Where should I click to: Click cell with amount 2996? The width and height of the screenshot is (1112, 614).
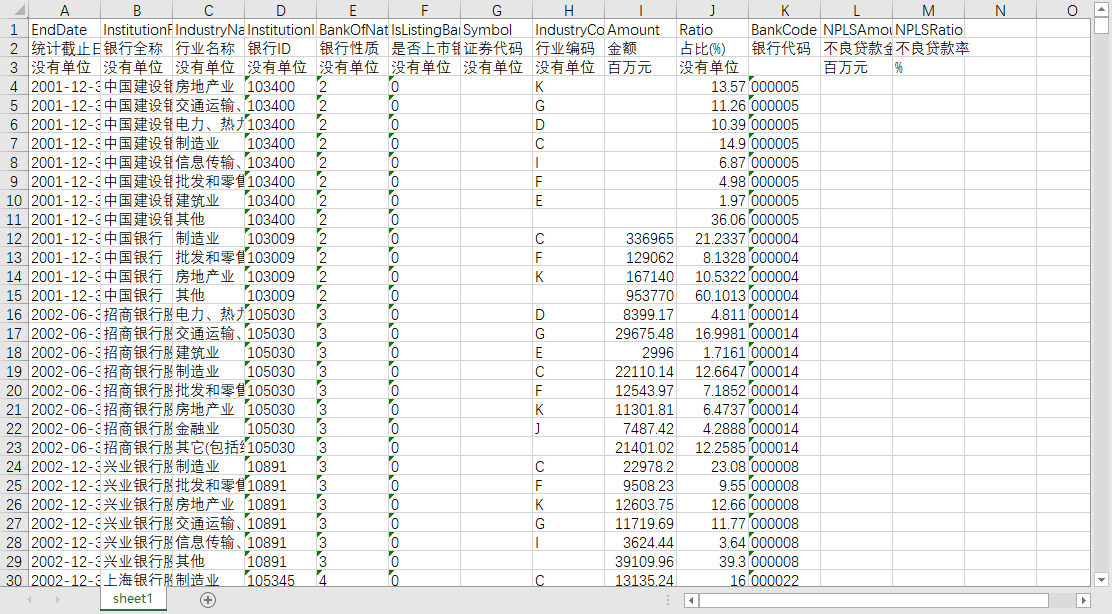(640, 353)
